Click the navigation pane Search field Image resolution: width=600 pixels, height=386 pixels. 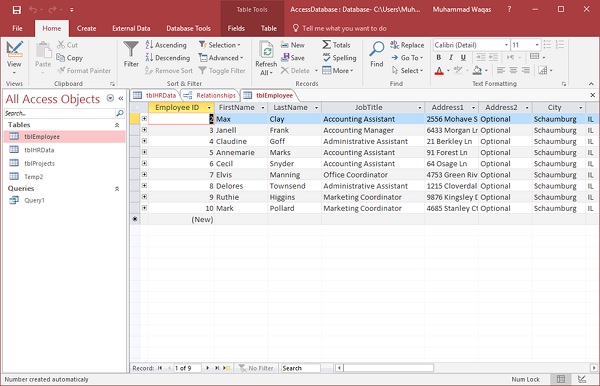tap(60, 113)
